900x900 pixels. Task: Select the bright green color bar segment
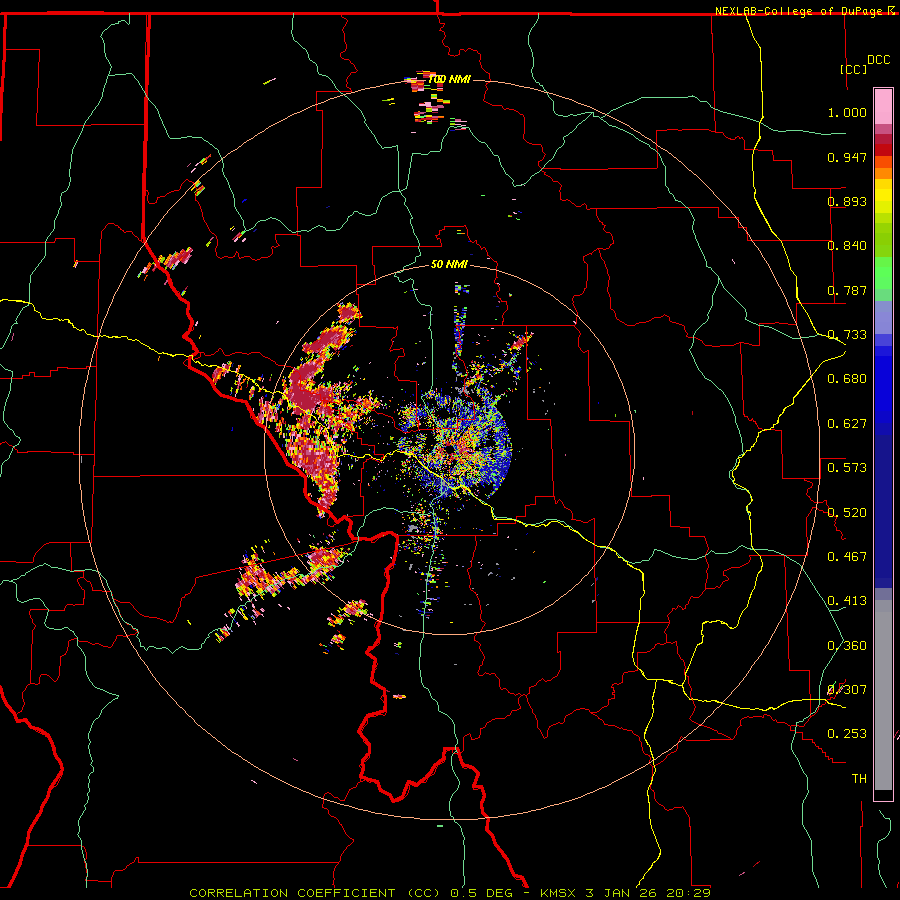point(883,273)
